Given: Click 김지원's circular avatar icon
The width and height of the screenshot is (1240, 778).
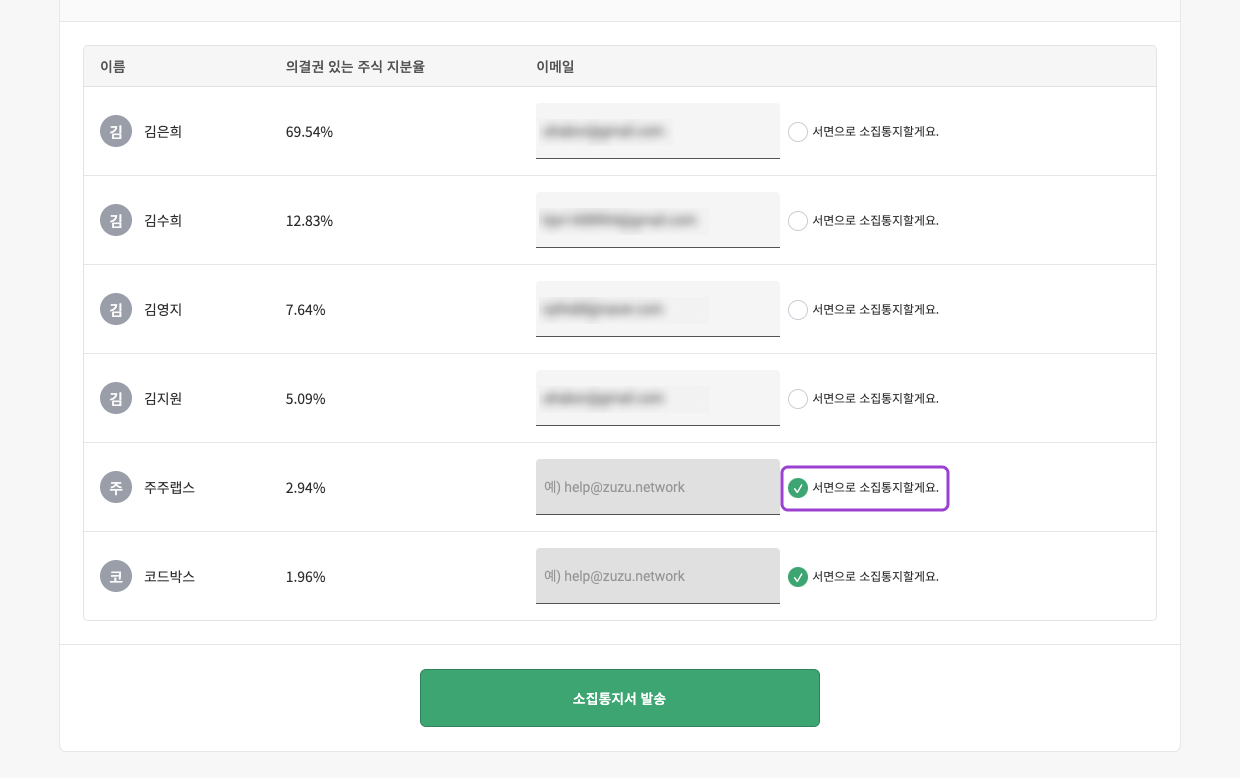Looking at the screenshot, I should [x=115, y=397].
